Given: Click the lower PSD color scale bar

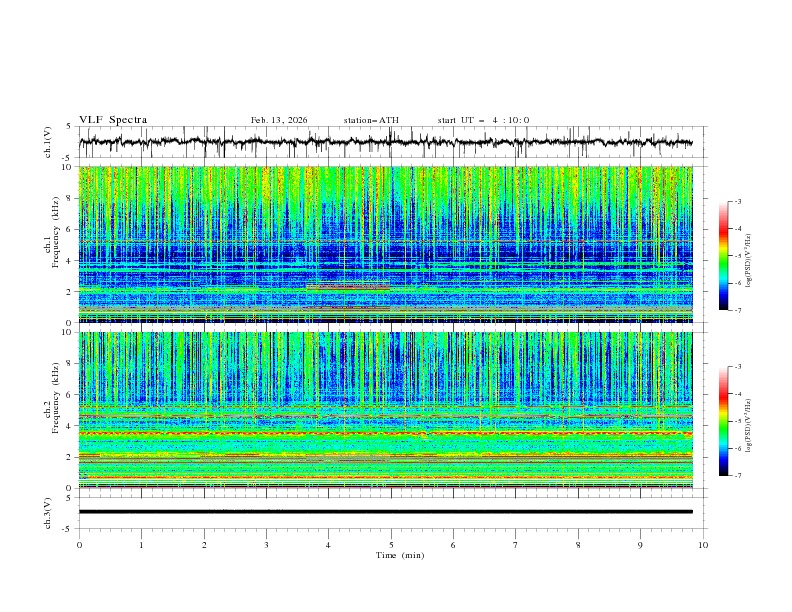Looking at the screenshot, I should (723, 421).
